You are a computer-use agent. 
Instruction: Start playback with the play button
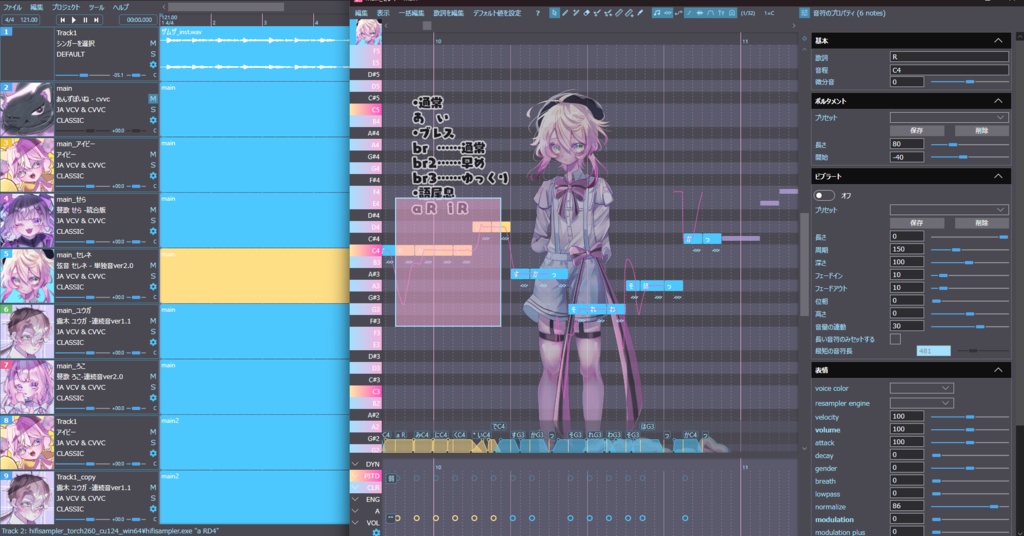click(74, 20)
